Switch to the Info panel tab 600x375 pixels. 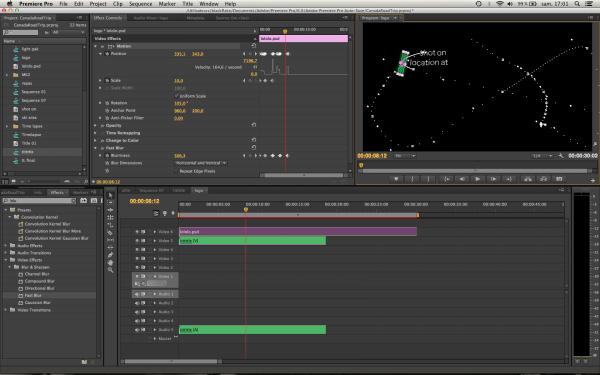38,192
